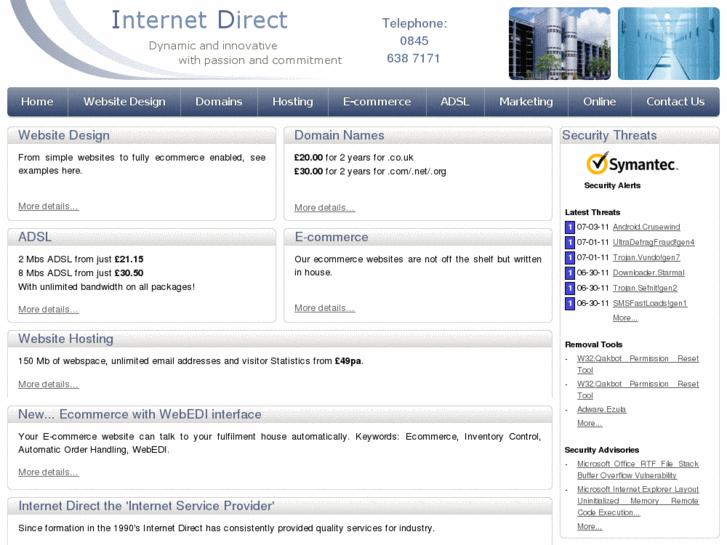The width and height of the screenshot is (727, 545).
Task: Open the Downloader.Starmal threat link
Action: tap(648, 273)
